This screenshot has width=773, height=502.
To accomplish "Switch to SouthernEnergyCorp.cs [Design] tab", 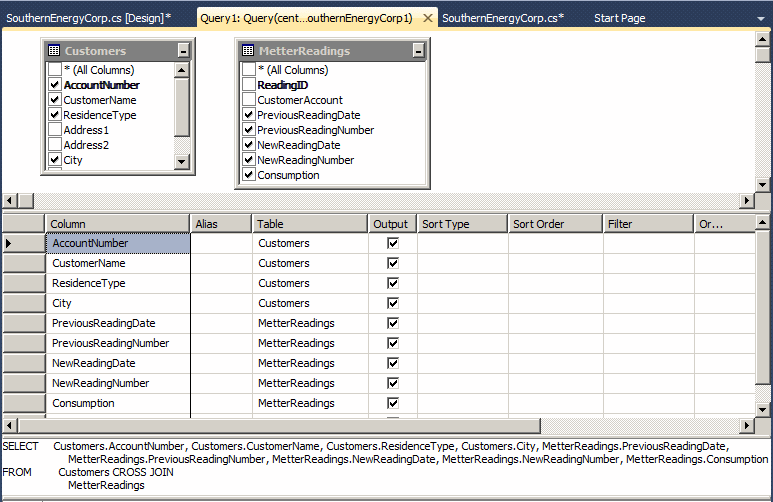I will (89, 18).
